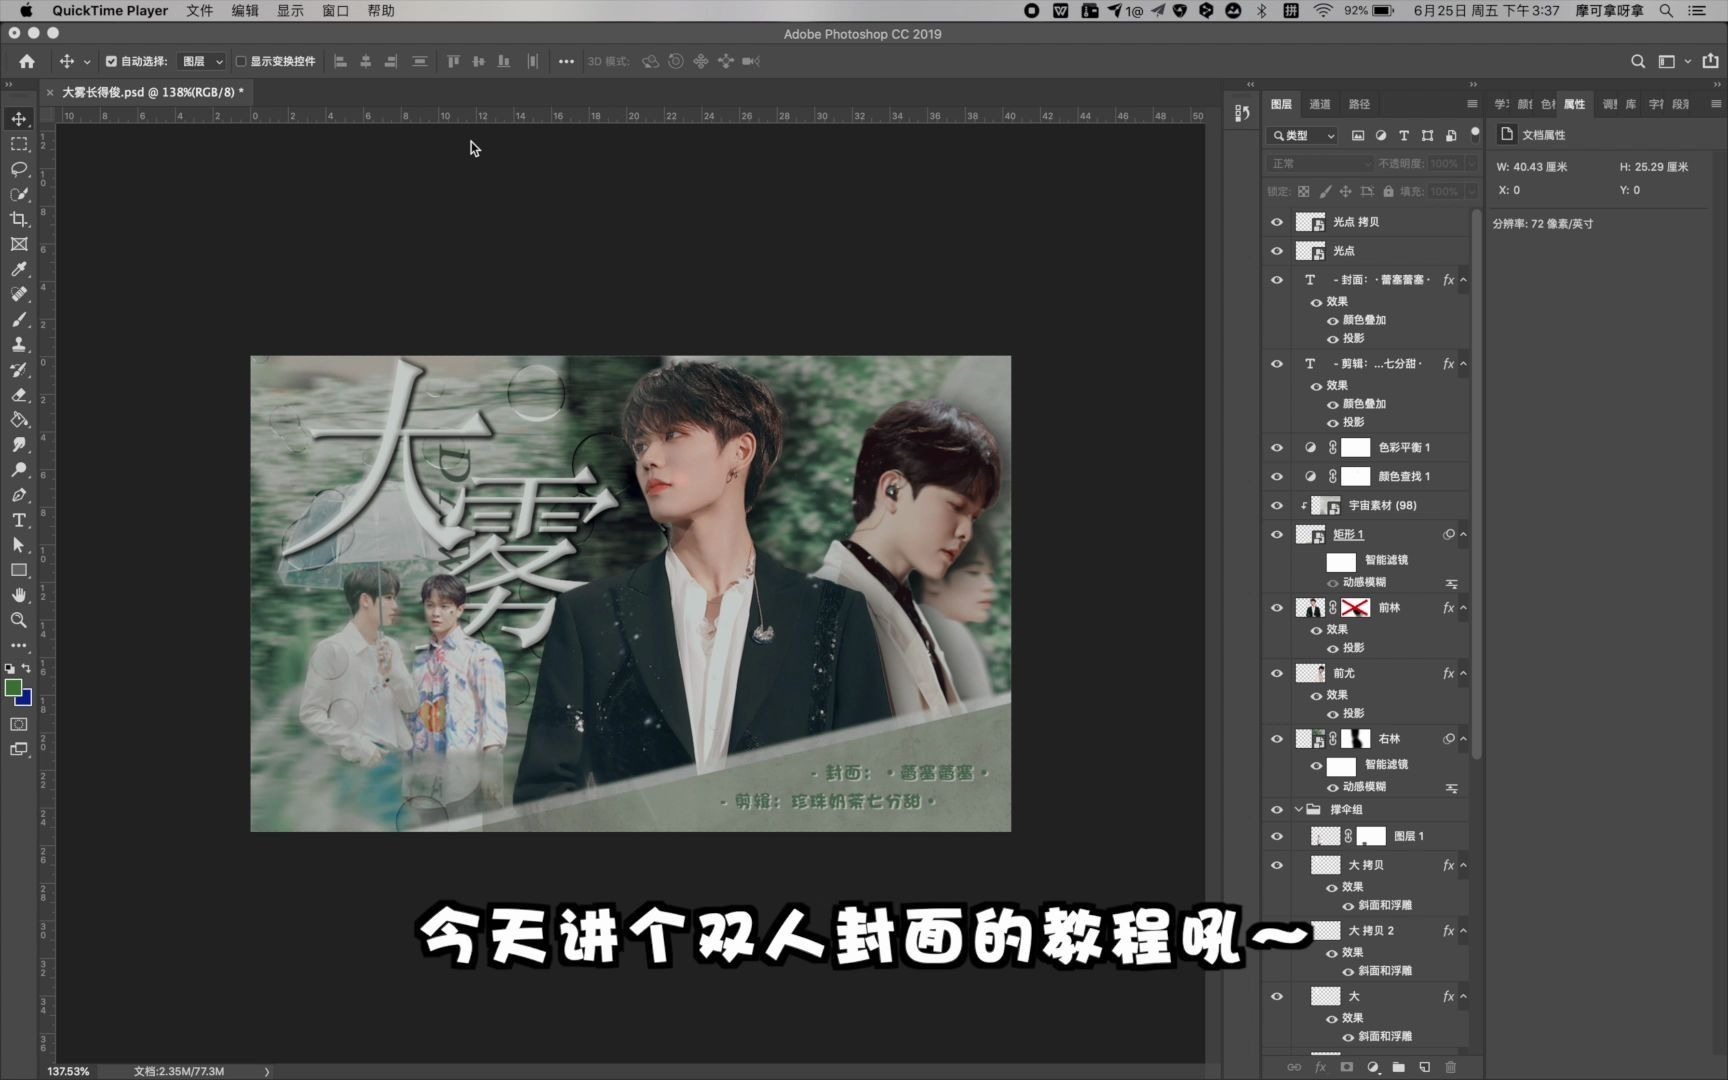The height and width of the screenshot is (1080, 1728).
Task: Open layer filter 类型 dropdown
Action: coord(1303,135)
